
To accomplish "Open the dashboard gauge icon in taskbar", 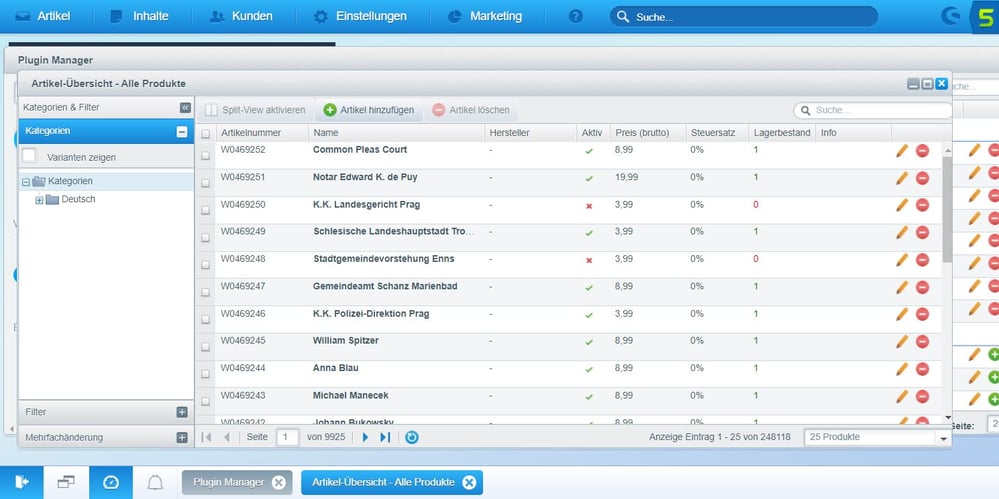I will click(x=111, y=482).
